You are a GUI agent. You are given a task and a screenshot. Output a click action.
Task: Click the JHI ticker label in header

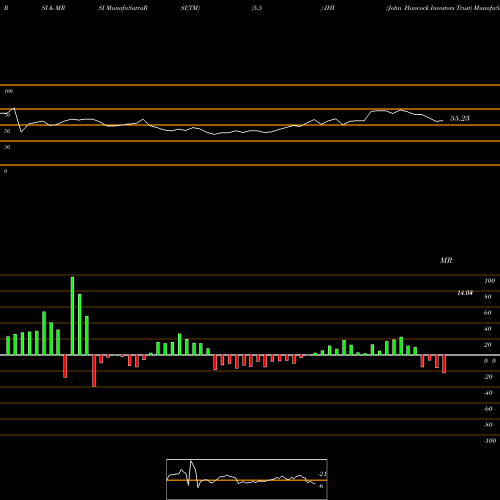pyautogui.click(x=329, y=8)
